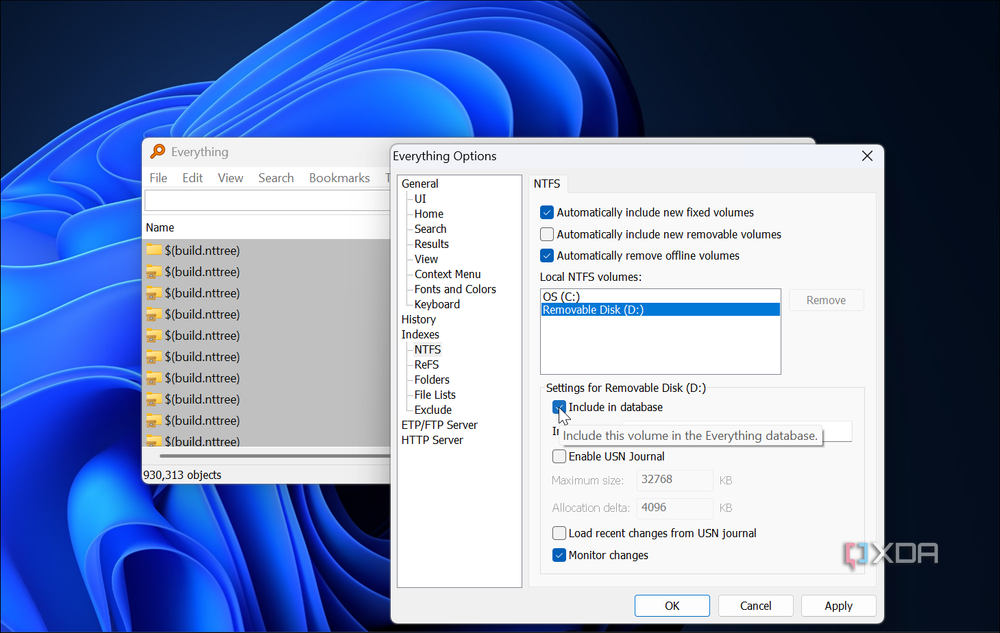Open the ReFS index settings
Viewport: 1000px width, 633px height.
426,365
